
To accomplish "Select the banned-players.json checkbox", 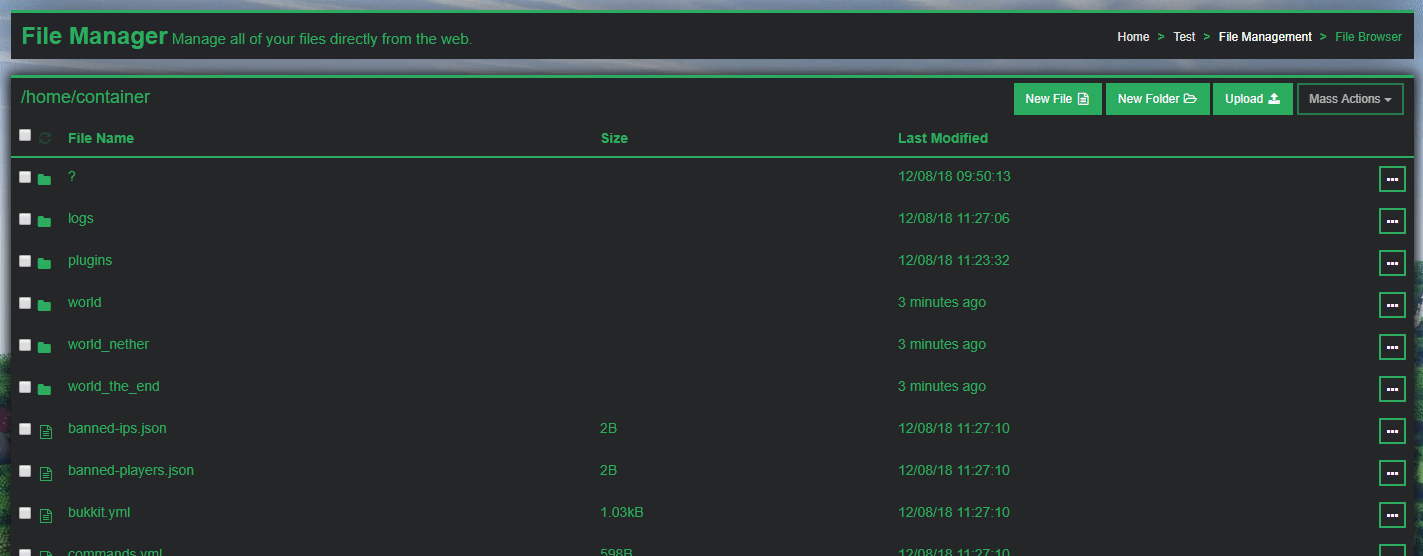I will coord(25,471).
